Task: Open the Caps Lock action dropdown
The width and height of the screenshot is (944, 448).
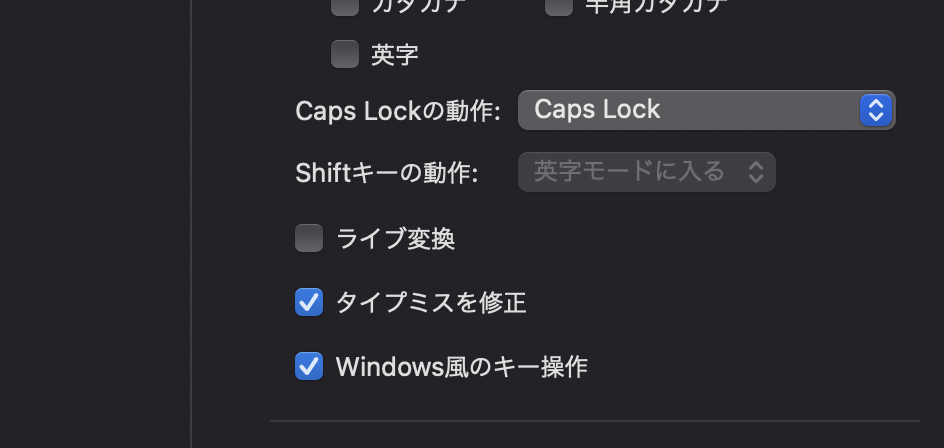Action: pyautogui.click(x=706, y=110)
